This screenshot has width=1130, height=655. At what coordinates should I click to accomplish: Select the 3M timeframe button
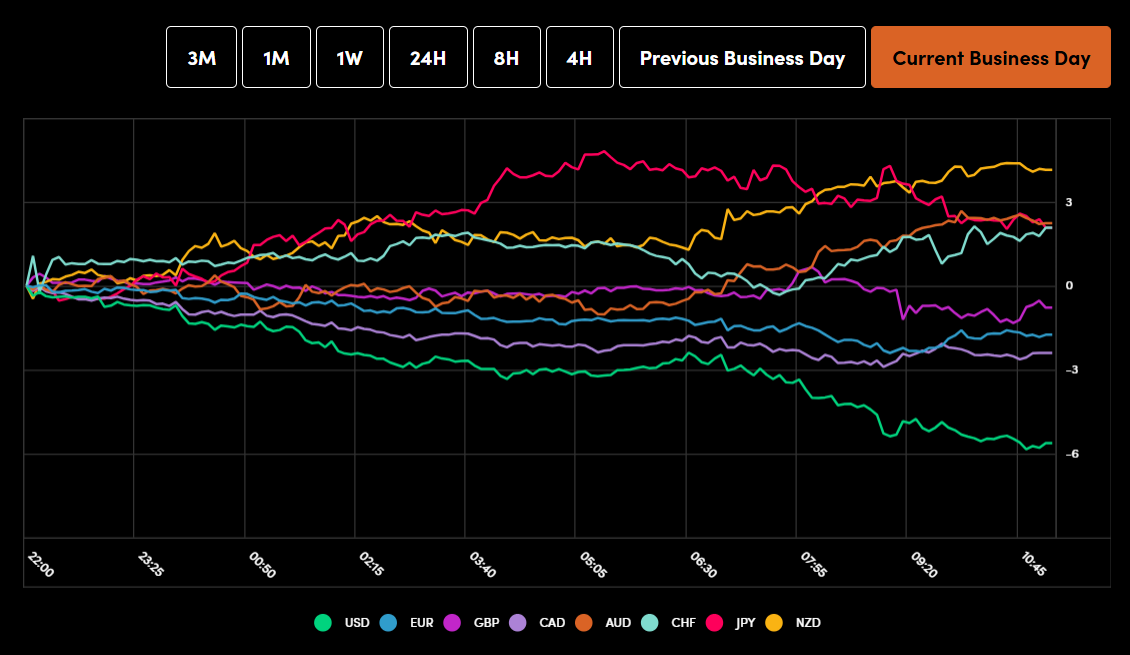click(201, 57)
